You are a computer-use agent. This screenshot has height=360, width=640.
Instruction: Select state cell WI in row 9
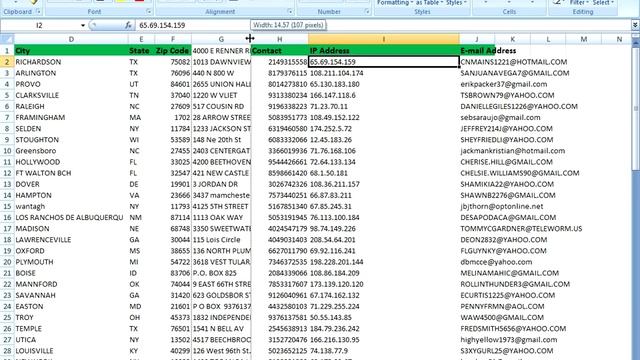[x=141, y=140]
